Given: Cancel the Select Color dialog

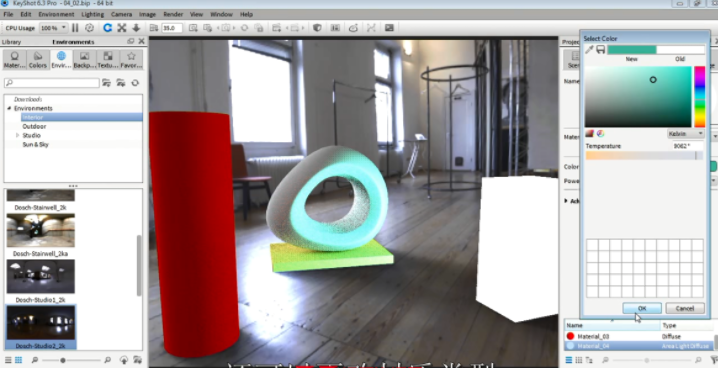Looking at the screenshot, I should [x=685, y=308].
